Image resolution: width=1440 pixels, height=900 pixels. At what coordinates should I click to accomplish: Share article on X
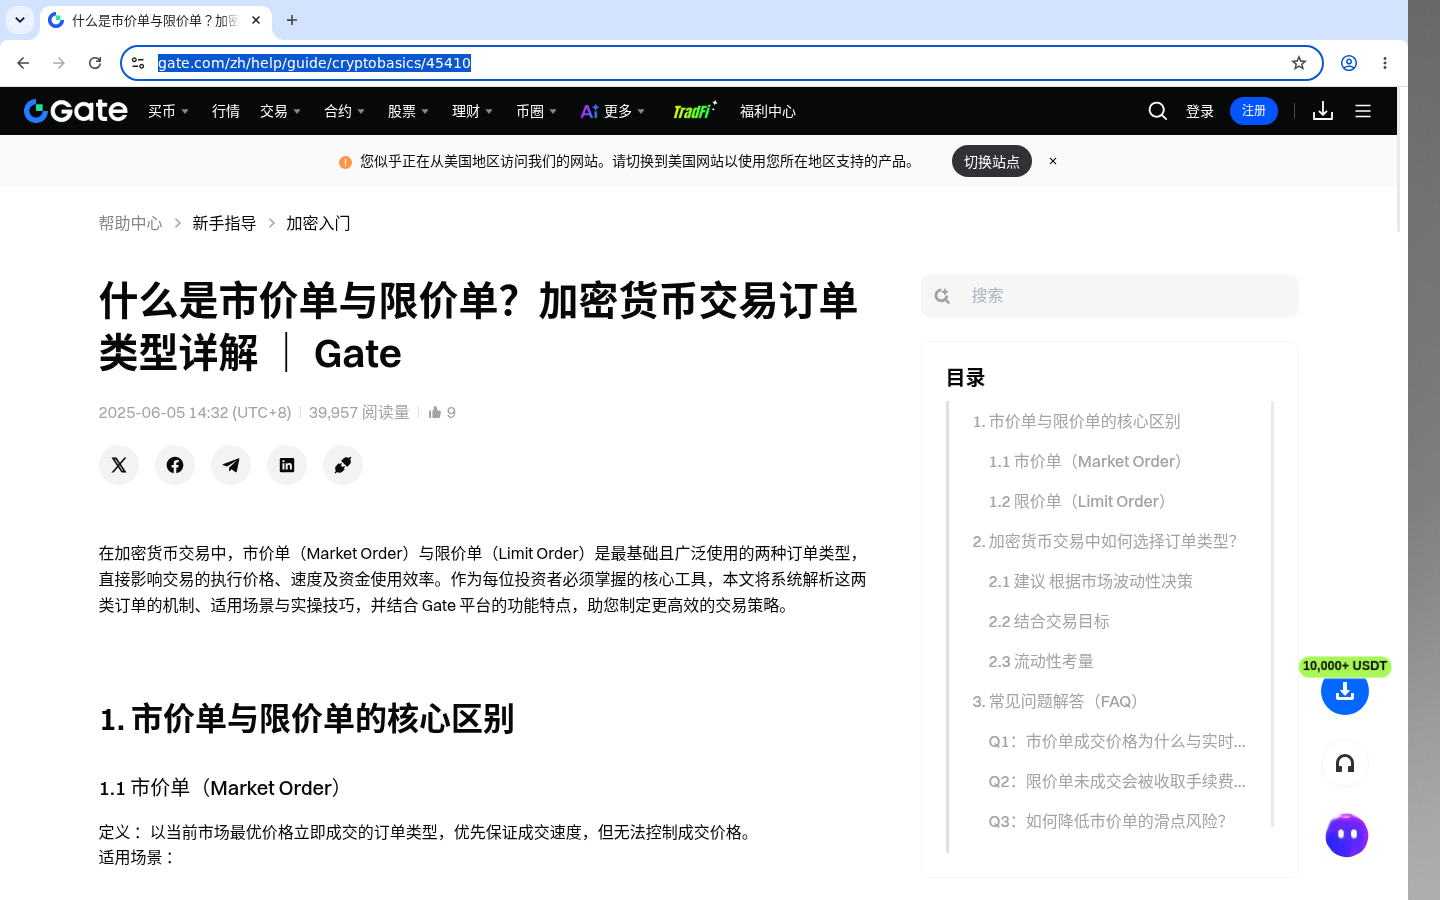click(x=119, y=465)
